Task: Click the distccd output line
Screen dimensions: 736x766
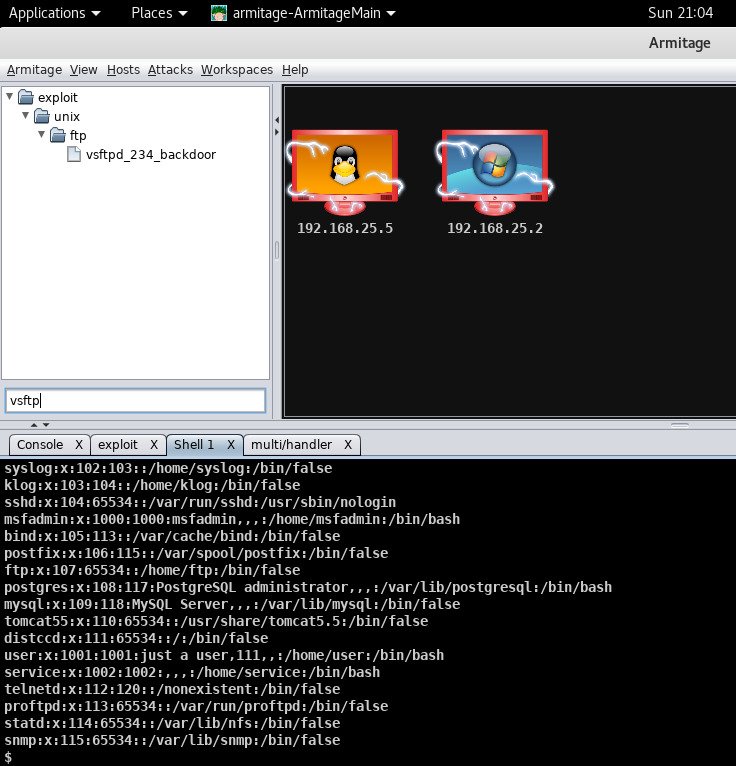Action: tap(136, 638)
